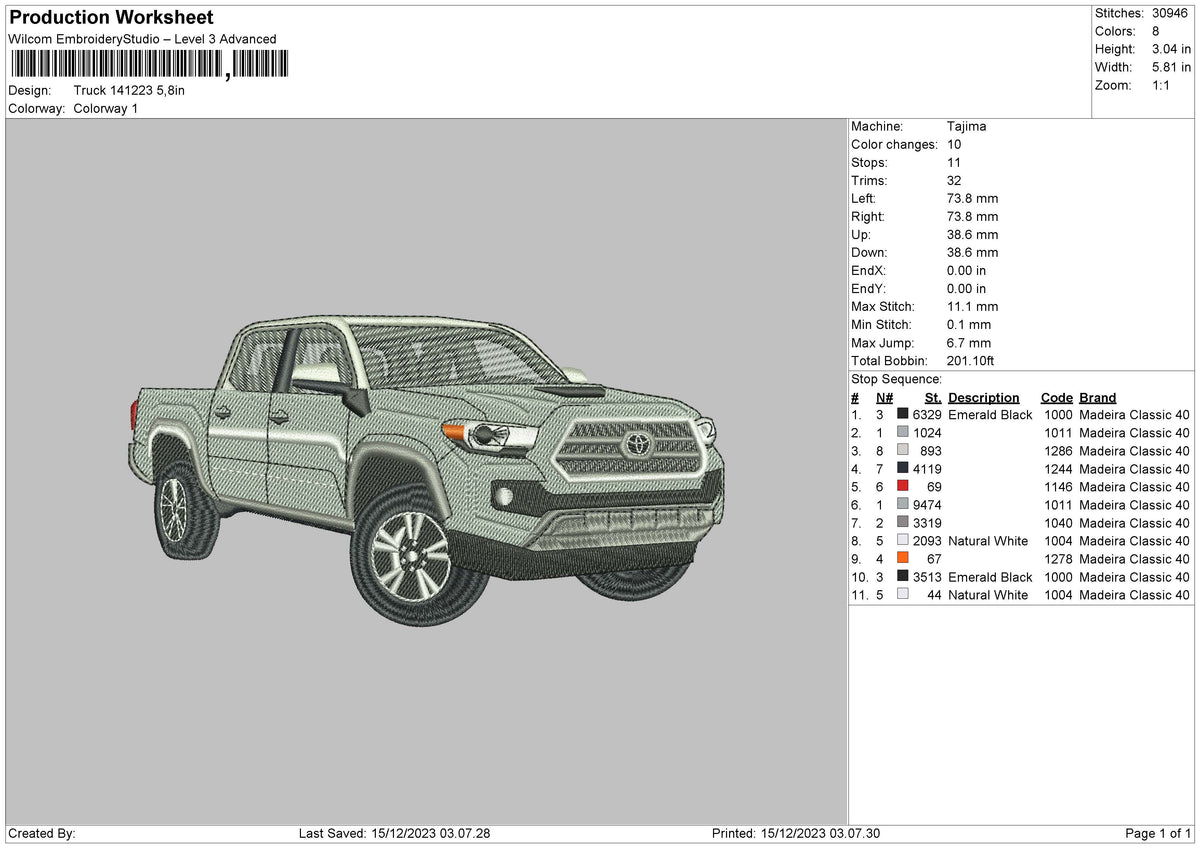The width and height of the screenshot is (1200, 848).
Task: Select the Max Jump value "6.7 mm"
Action: click(x=969, y=343)
